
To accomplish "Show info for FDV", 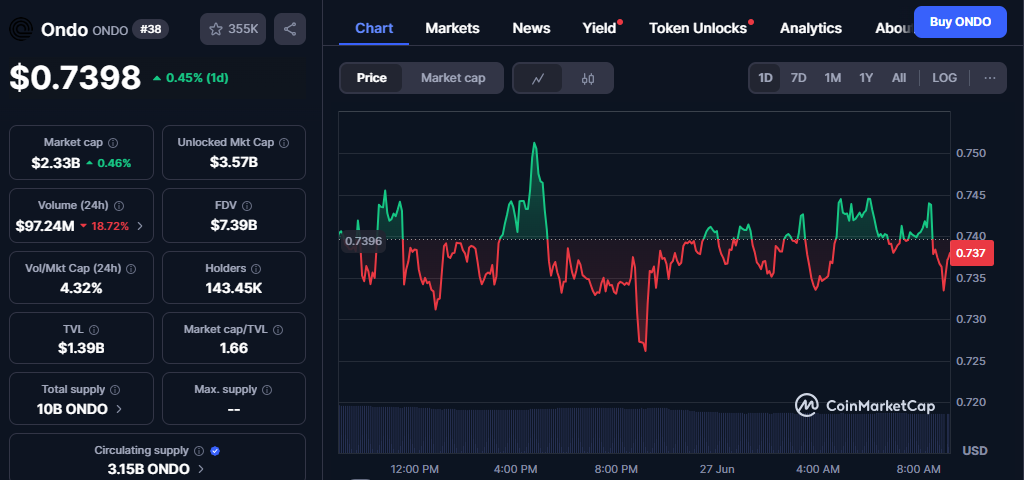I will click(247, 206).
